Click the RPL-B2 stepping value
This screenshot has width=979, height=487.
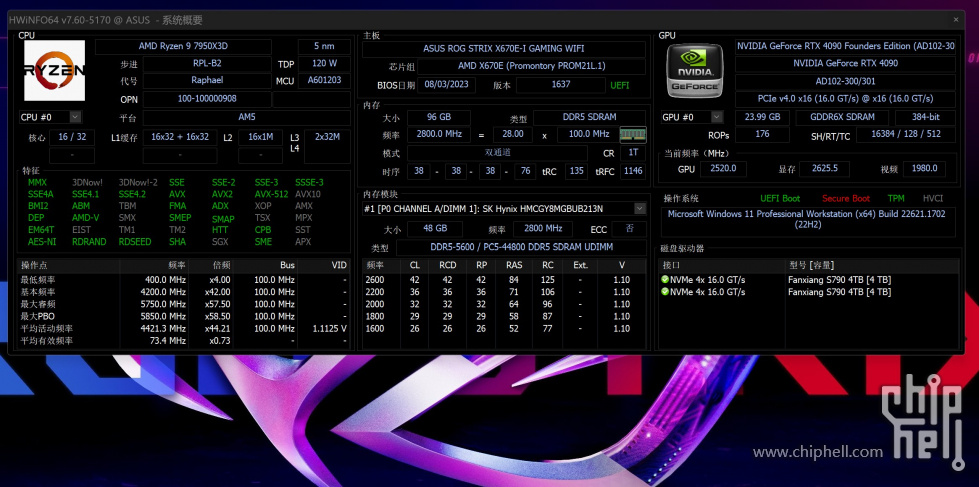pos(207,64)
